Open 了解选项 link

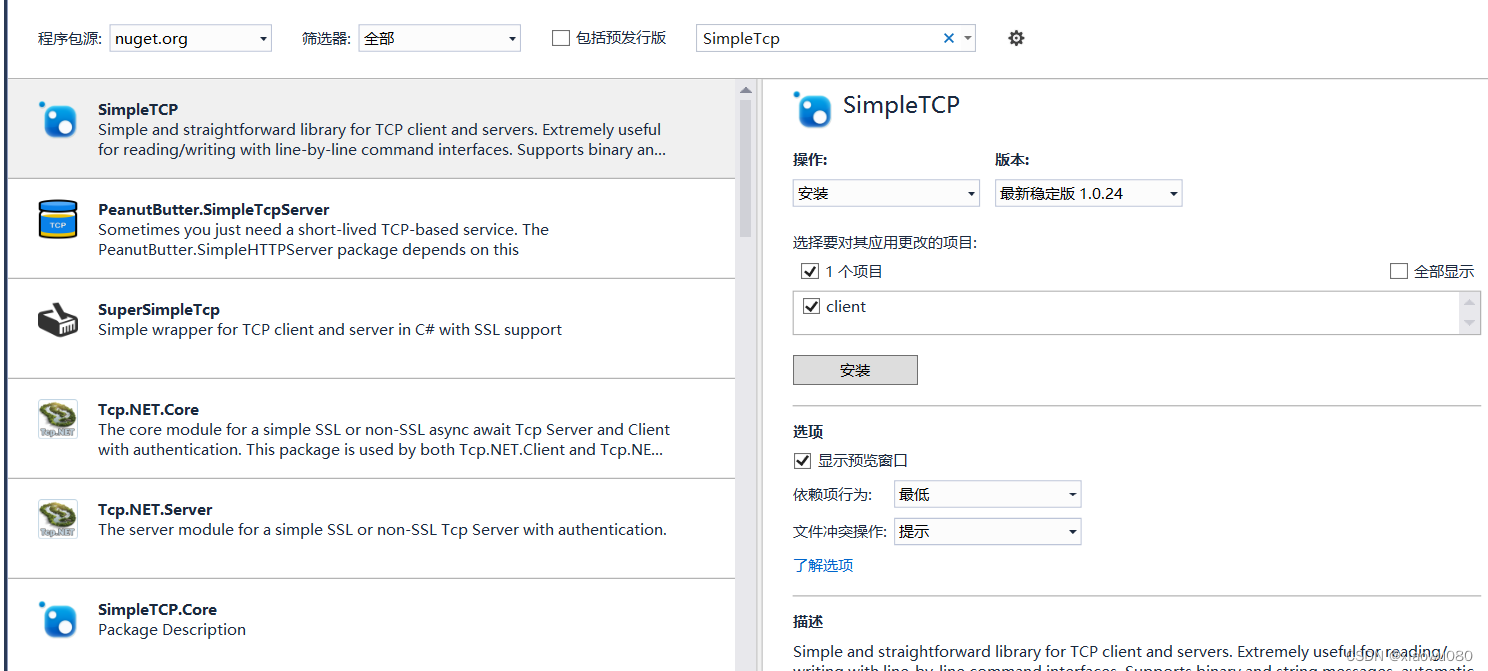tap(823, 565)
